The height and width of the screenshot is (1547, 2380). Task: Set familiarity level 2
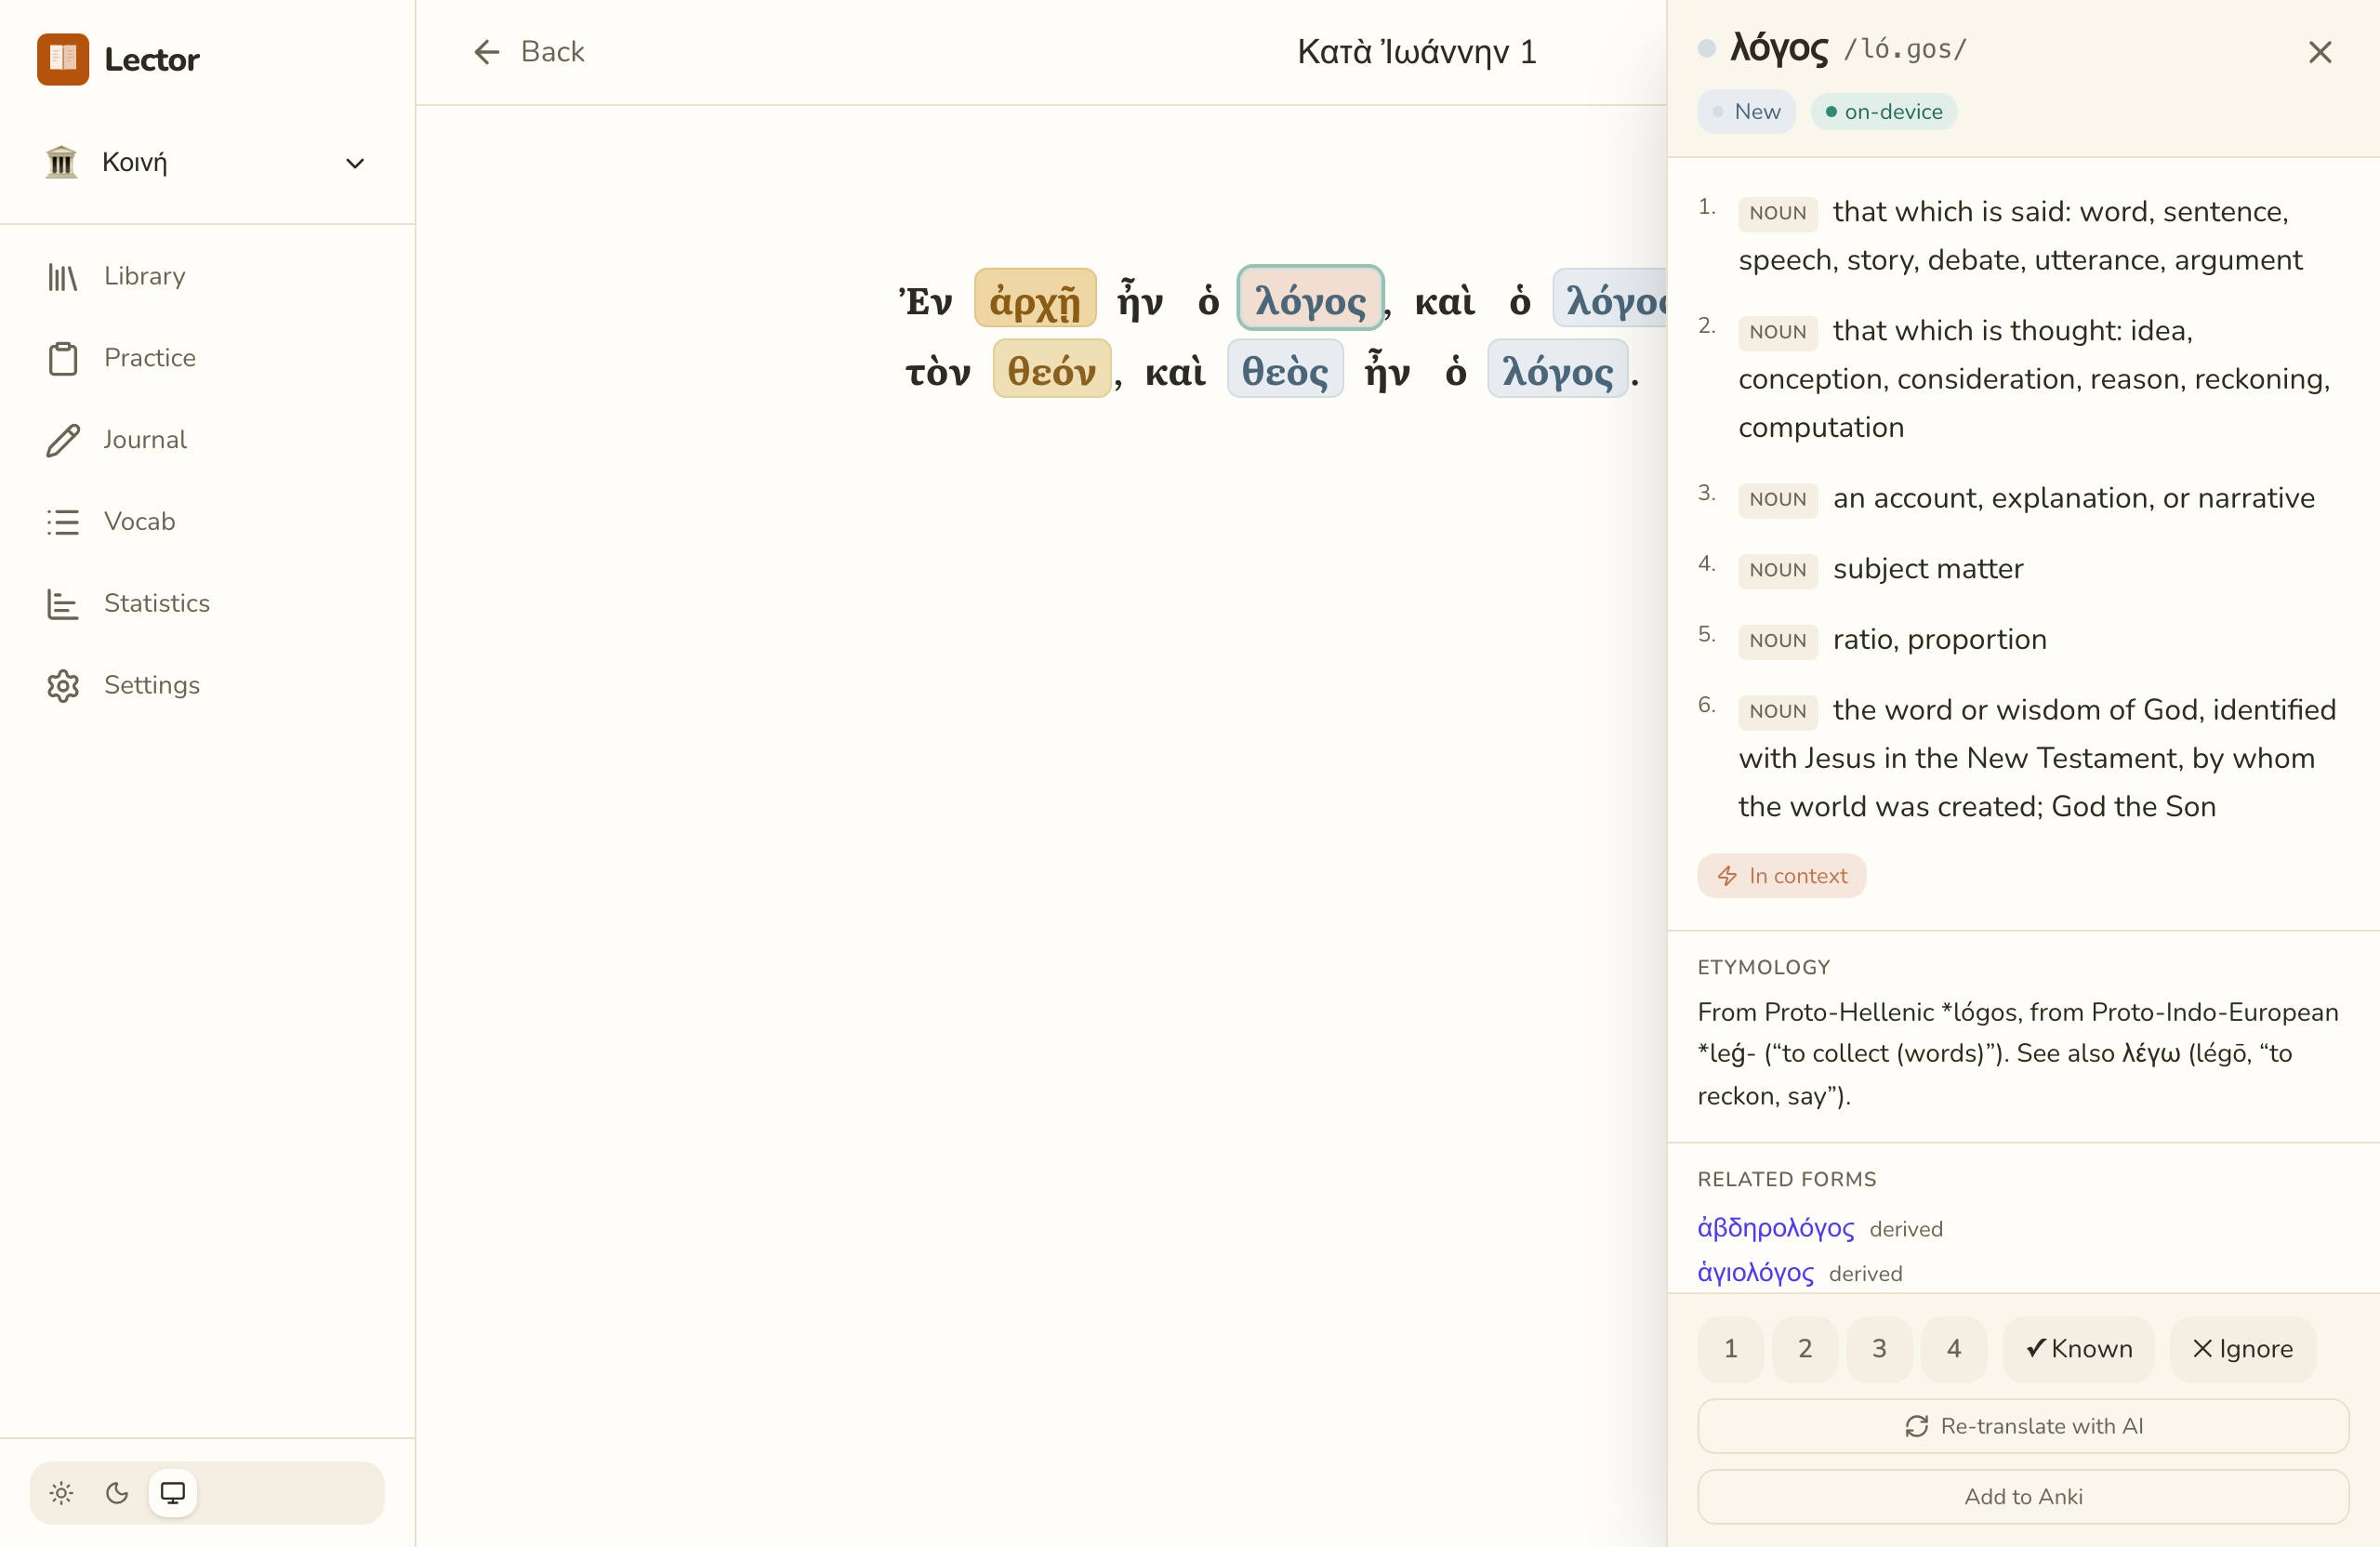[1805, 1348]
